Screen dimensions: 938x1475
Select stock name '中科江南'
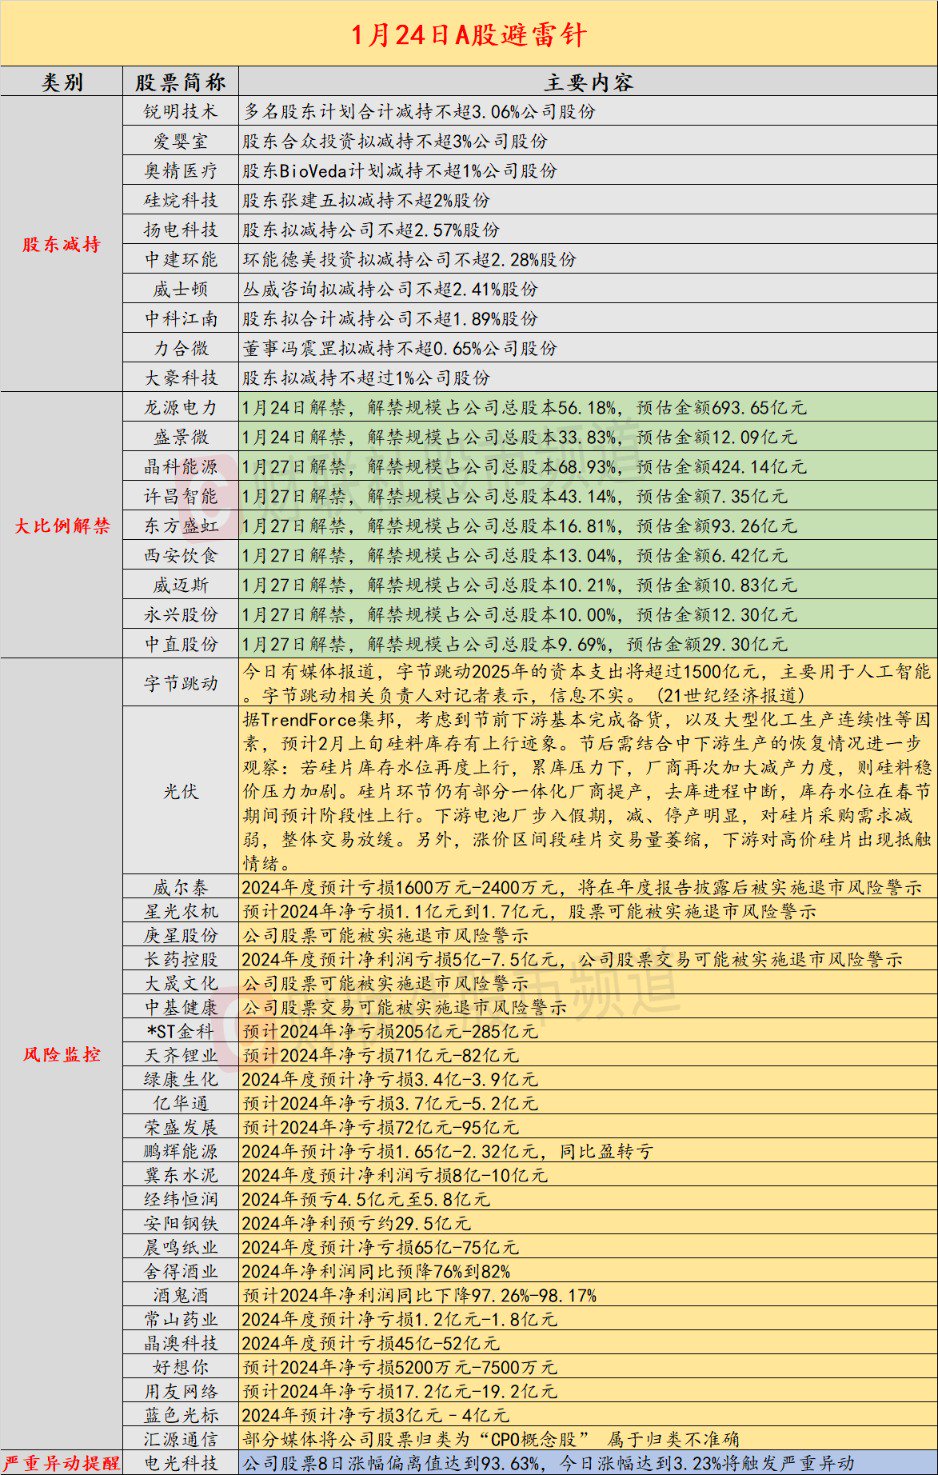click(181, 318)
